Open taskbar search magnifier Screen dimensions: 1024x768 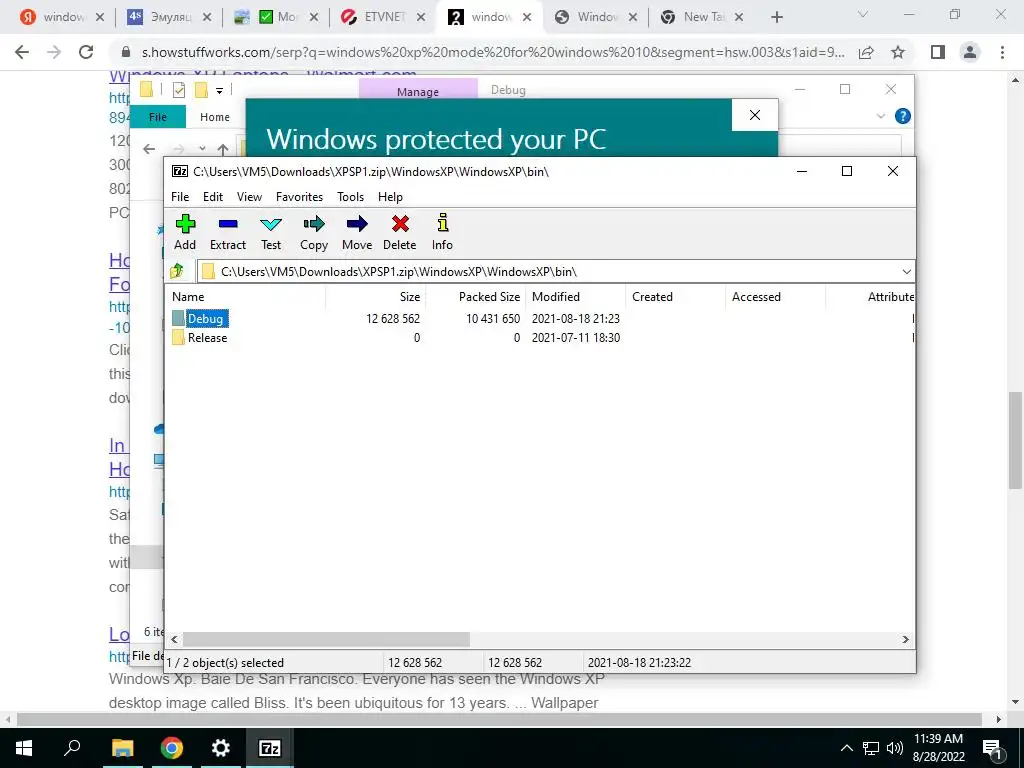[x=72, y=748]
